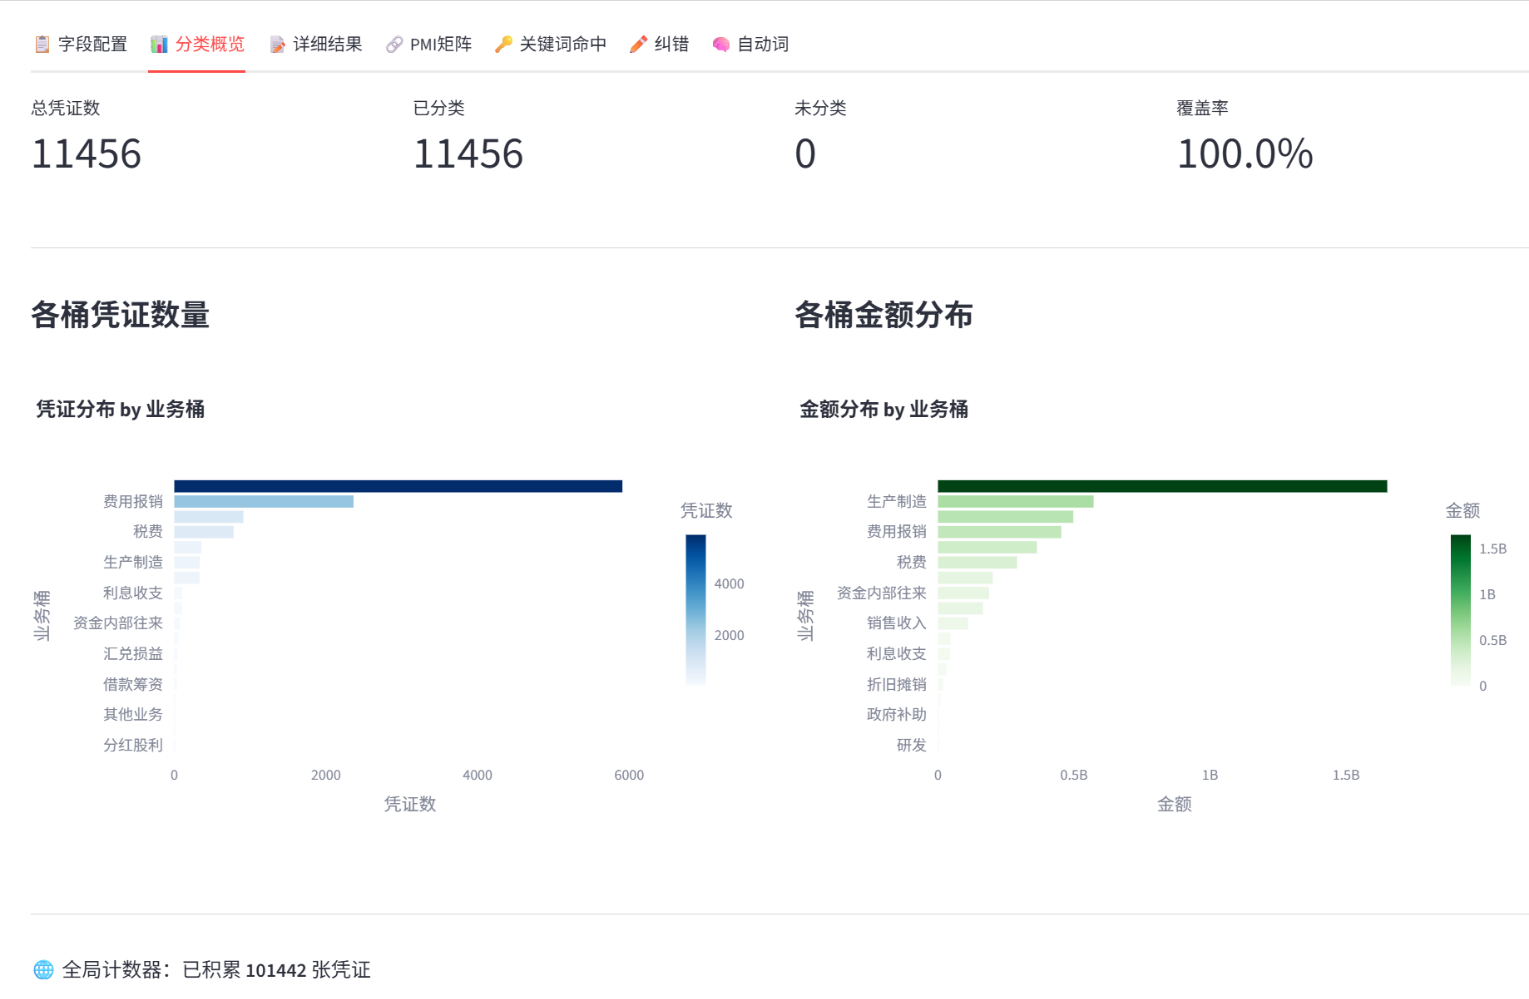Click the 分红股利 label on voucher chart axis
Viewport: 1529px width, 999px height.
133,745
